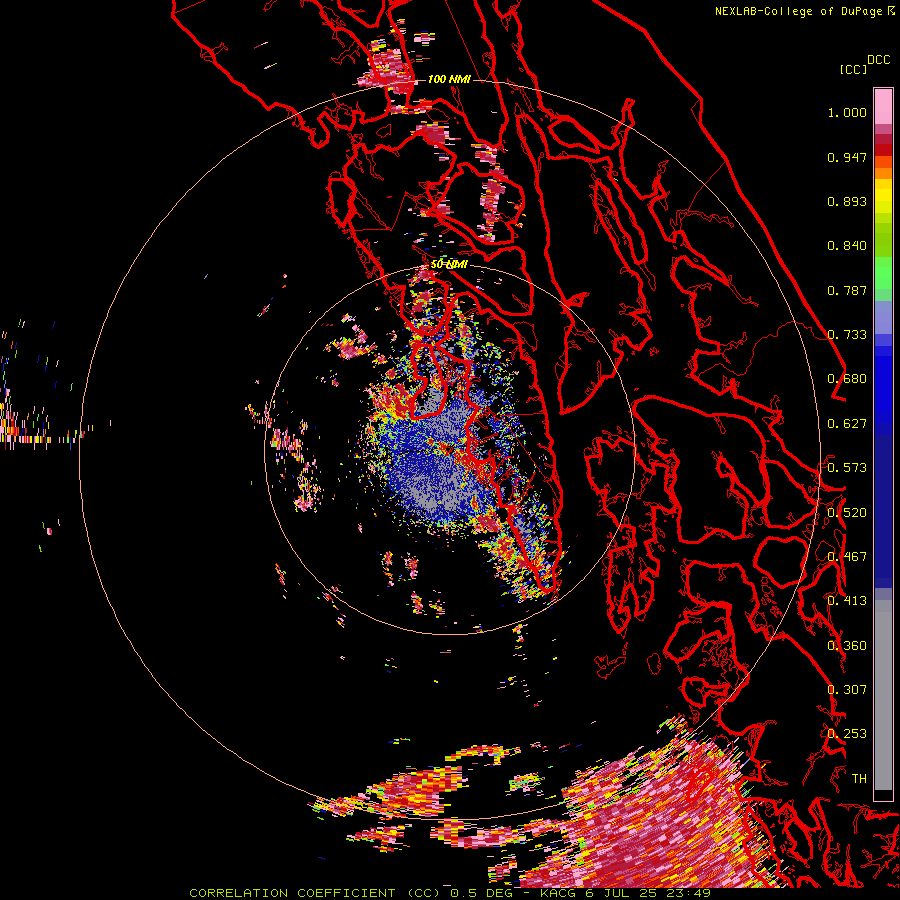Click the TH threshold label on the scale
Viewport: 900px width, 900px height.
point(859,779)
